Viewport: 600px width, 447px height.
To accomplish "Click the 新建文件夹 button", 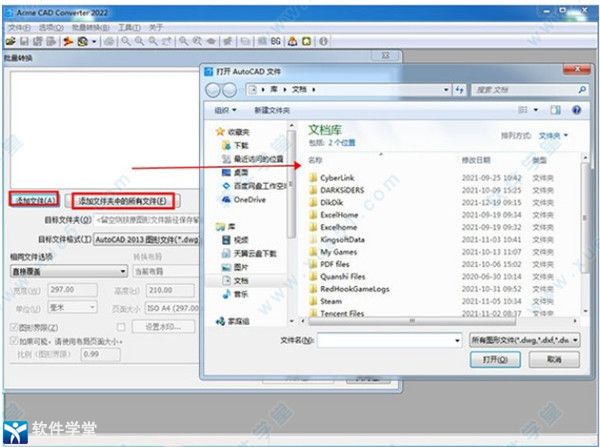I will tap(272, 110).
